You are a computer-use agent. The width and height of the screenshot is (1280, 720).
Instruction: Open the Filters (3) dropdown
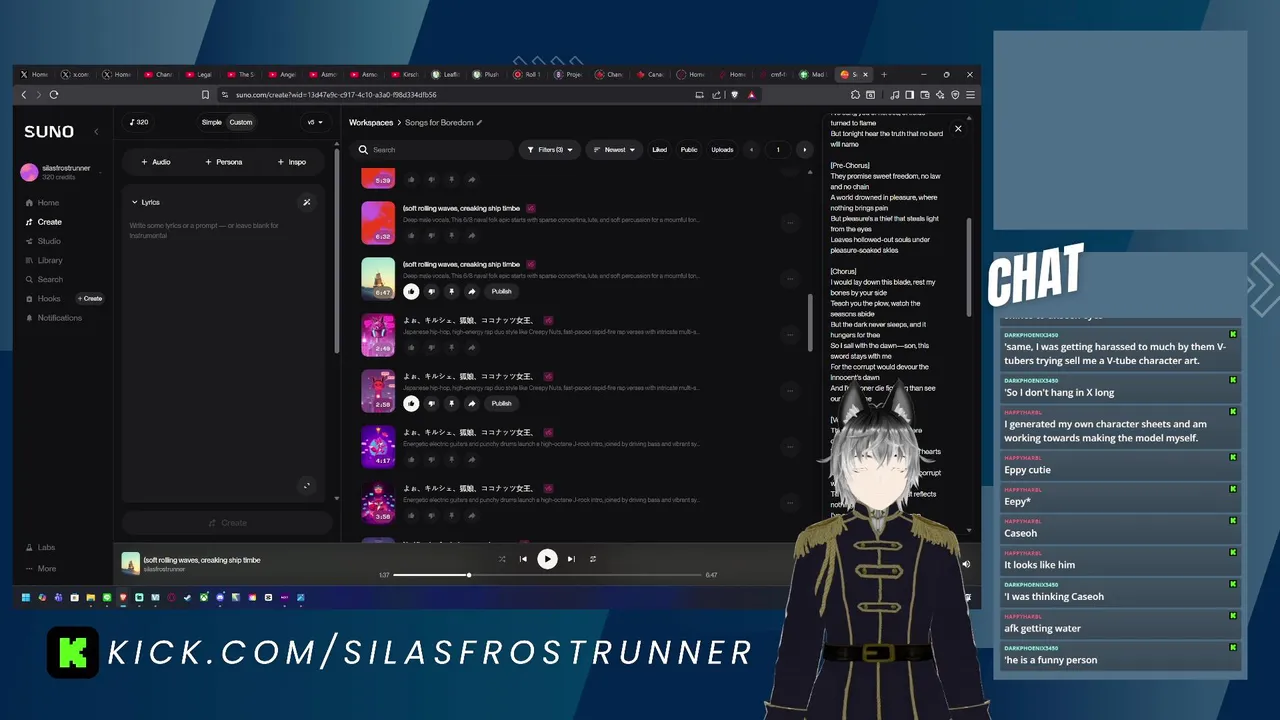[x=548, y=150]
